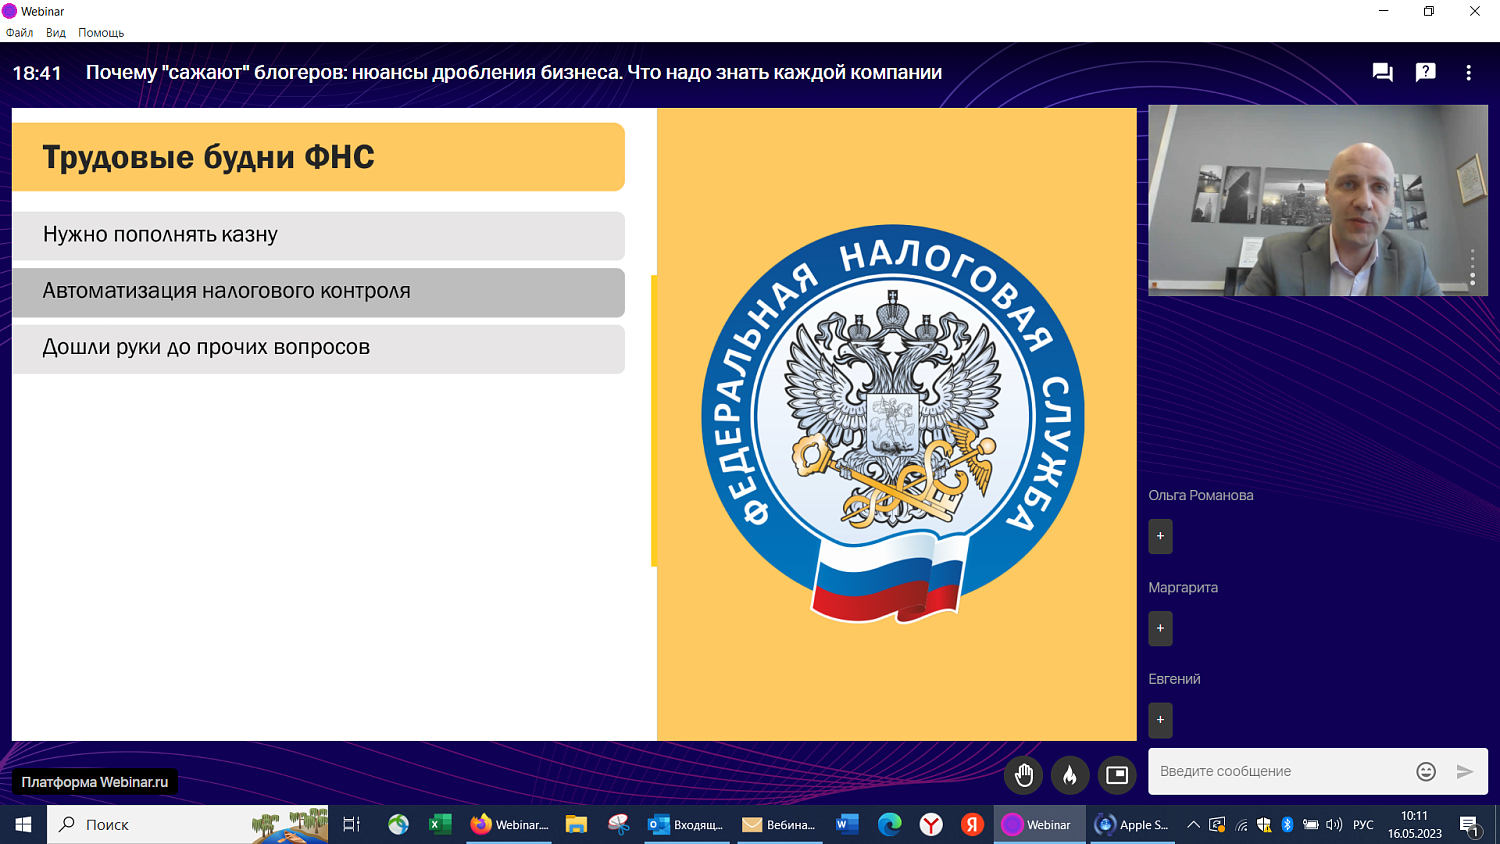1500x844 pixels.
Task: Click plus button under Маргарита
Action: 1160,628
